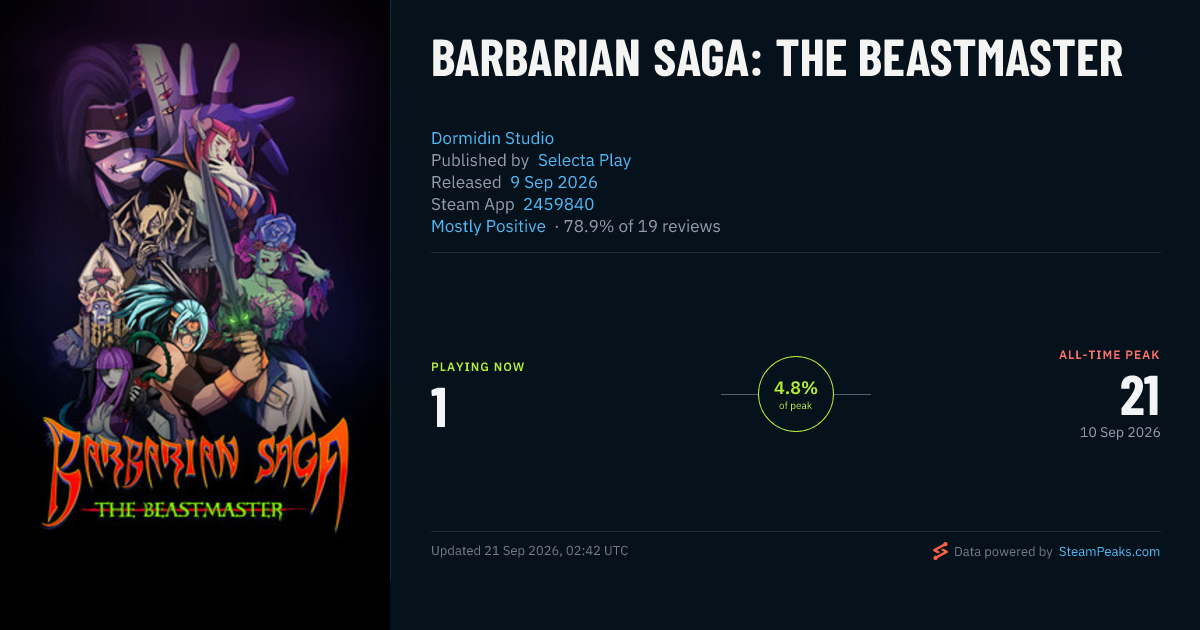
Task: Click the All-Time Peak value 21
Action: coord(1140,396)
